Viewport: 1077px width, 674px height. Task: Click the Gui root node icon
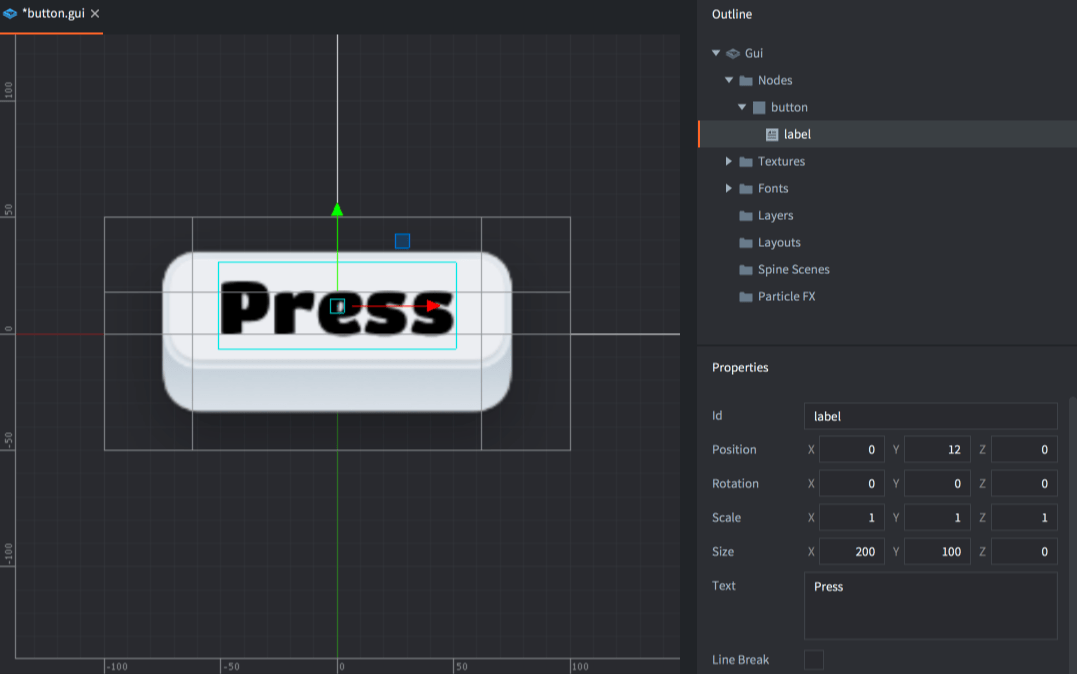tap(733, 53)
